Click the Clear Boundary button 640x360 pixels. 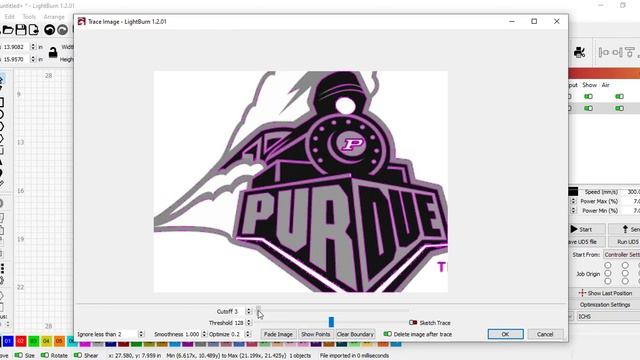click(x=355, y=334)
